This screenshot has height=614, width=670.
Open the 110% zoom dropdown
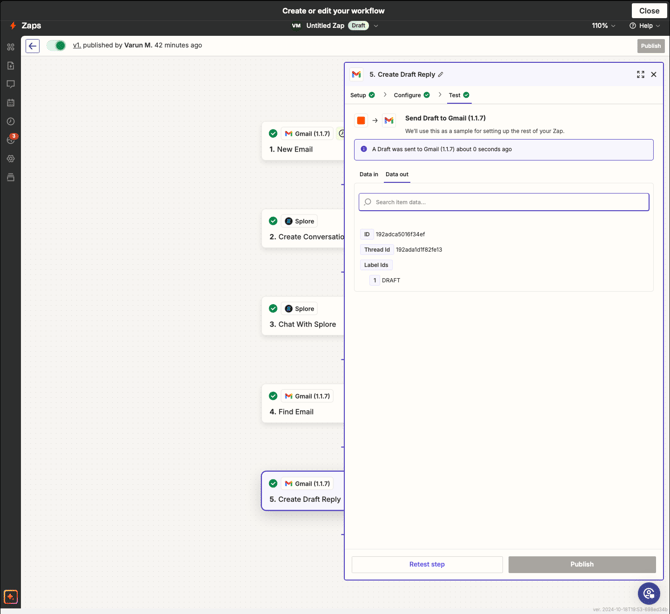(603, 26)
